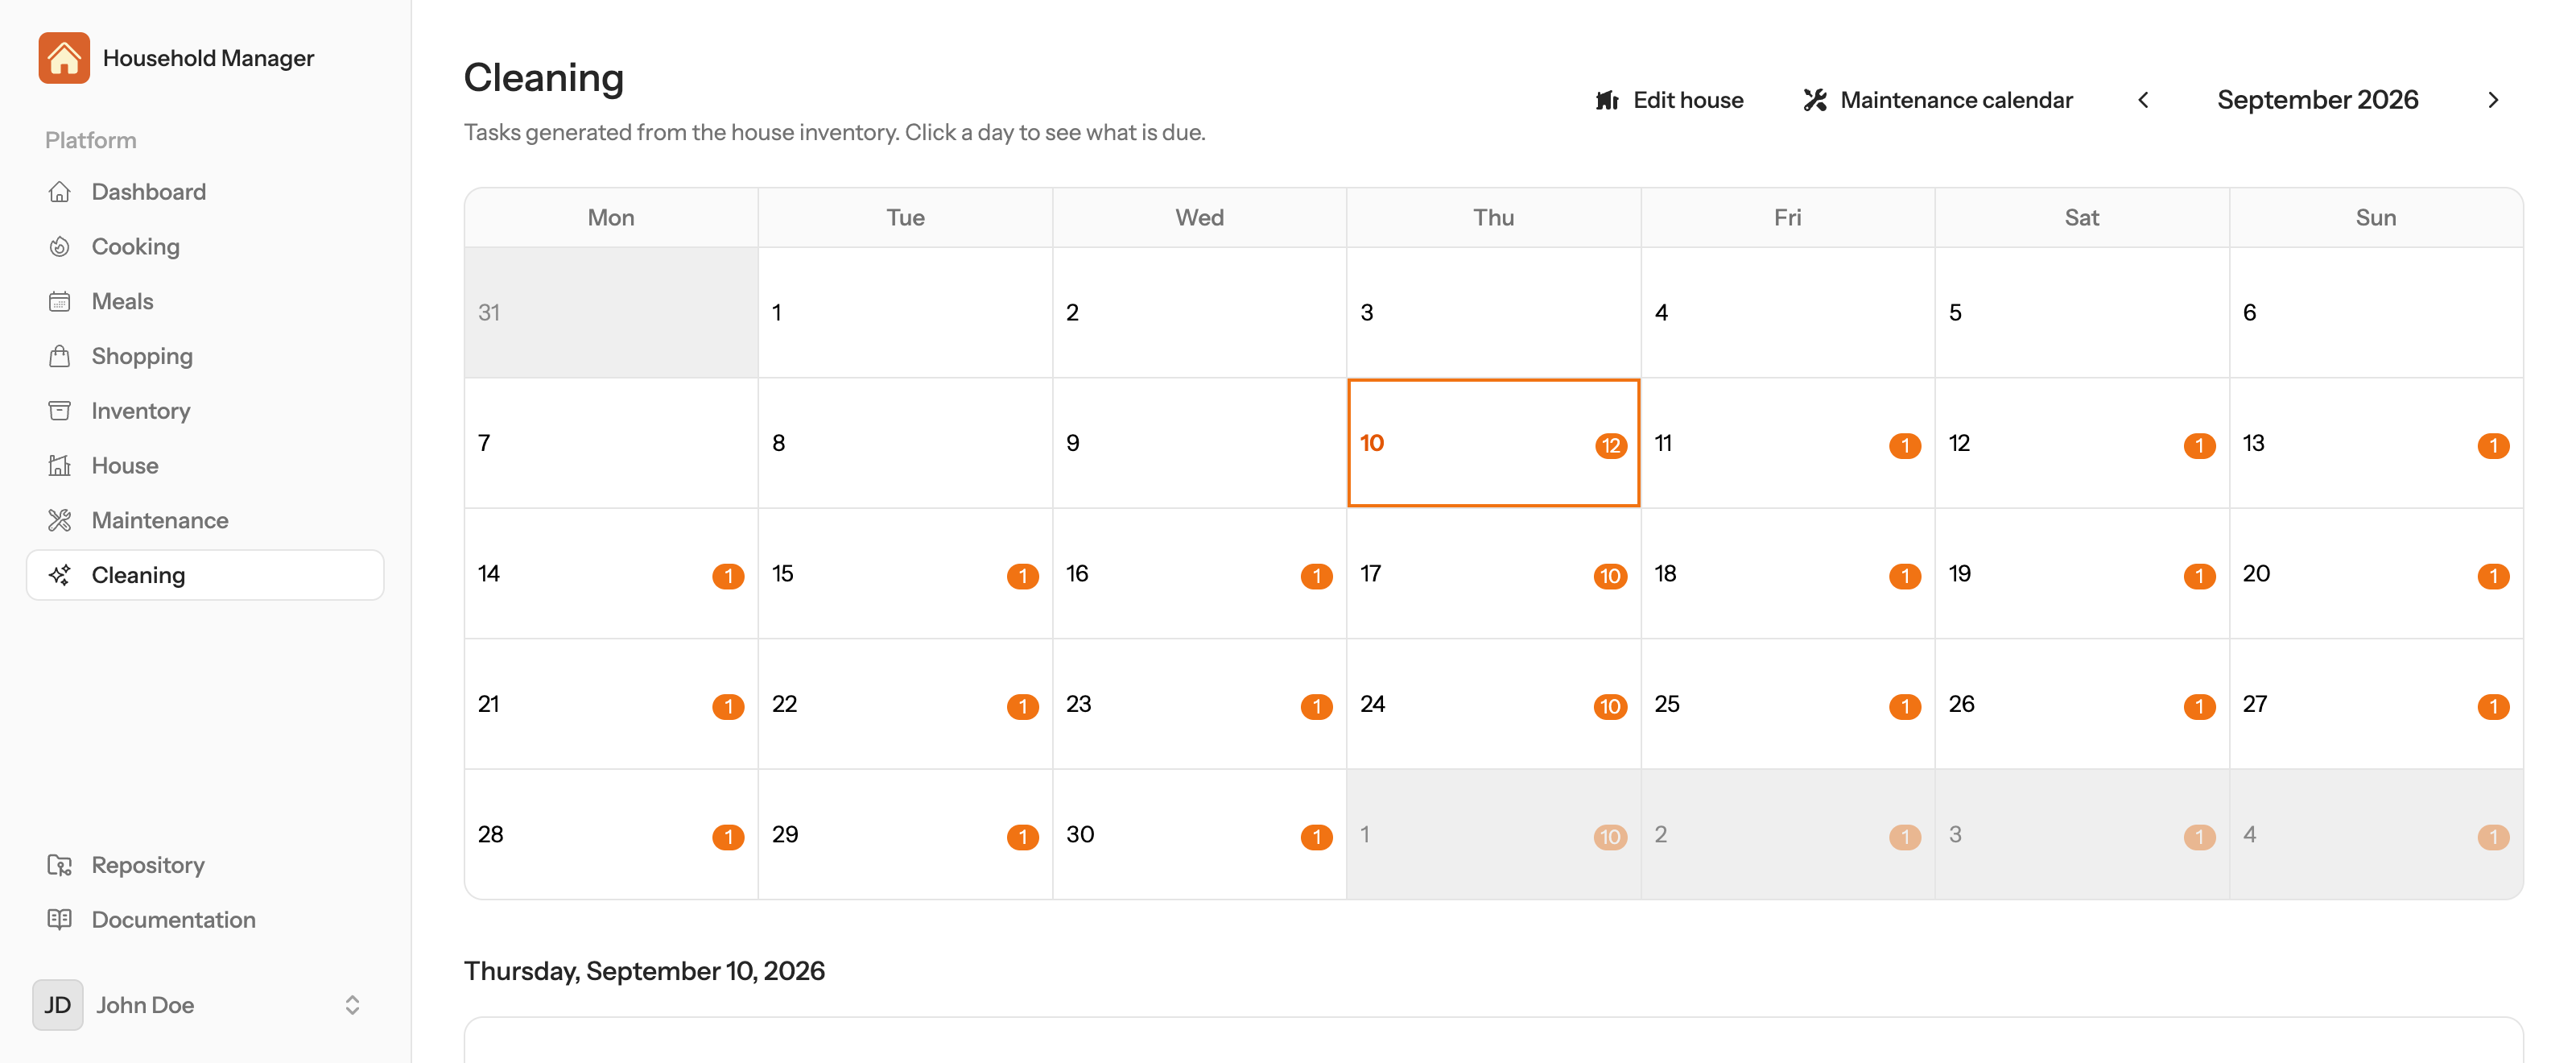
Task: Open the Maintenance calendar
Action: [x=1937, y=100]
